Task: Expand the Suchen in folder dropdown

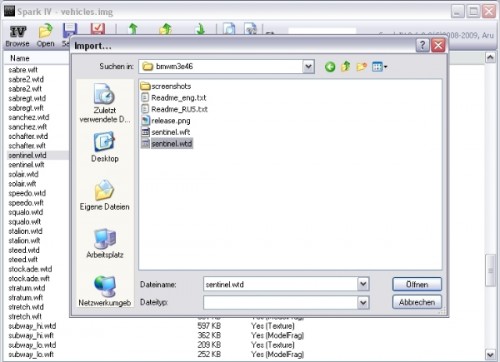Action: (308, 67)
